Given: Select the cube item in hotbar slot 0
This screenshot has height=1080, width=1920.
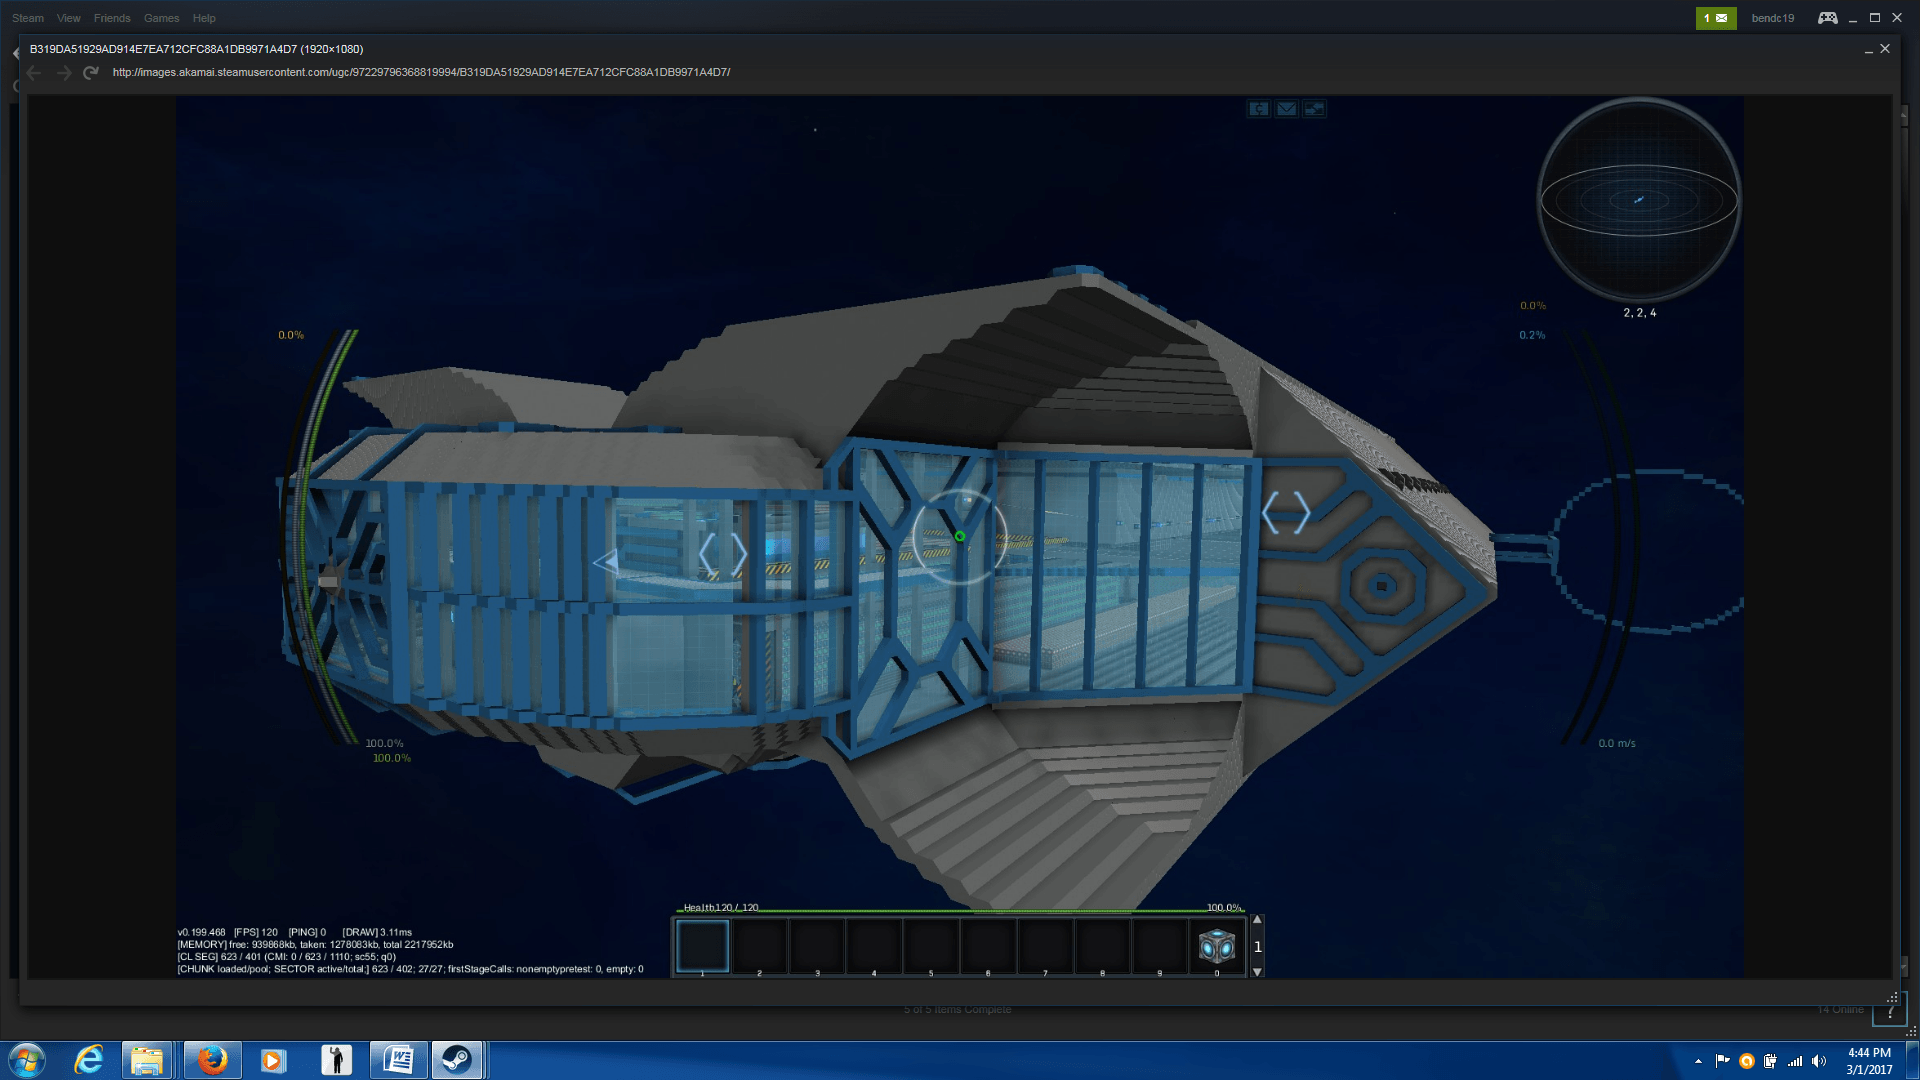Looking at the screenshot, I should 1216,945.
